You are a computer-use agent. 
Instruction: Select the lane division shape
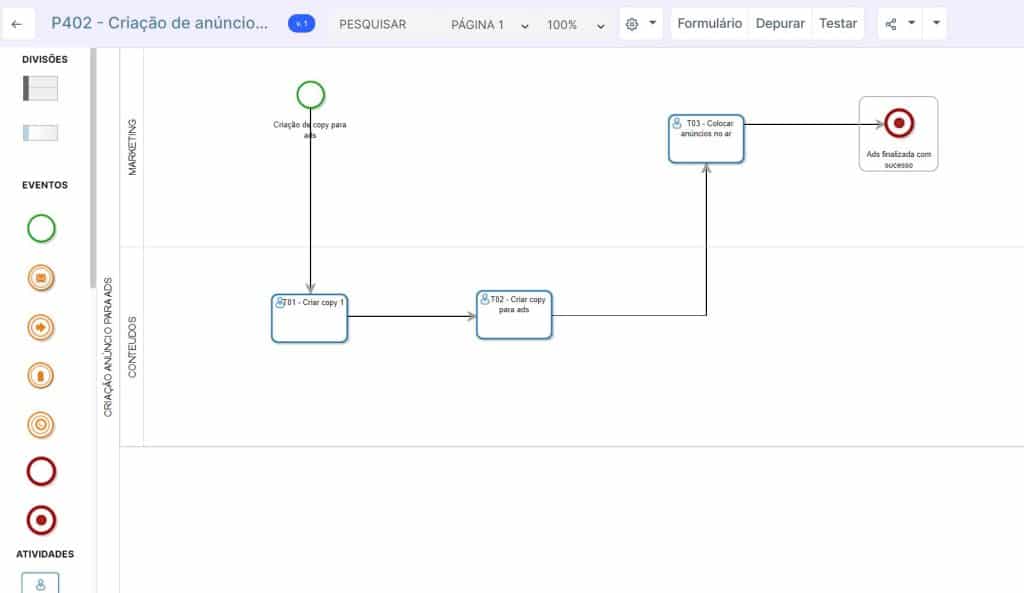[x=40, y=133]
